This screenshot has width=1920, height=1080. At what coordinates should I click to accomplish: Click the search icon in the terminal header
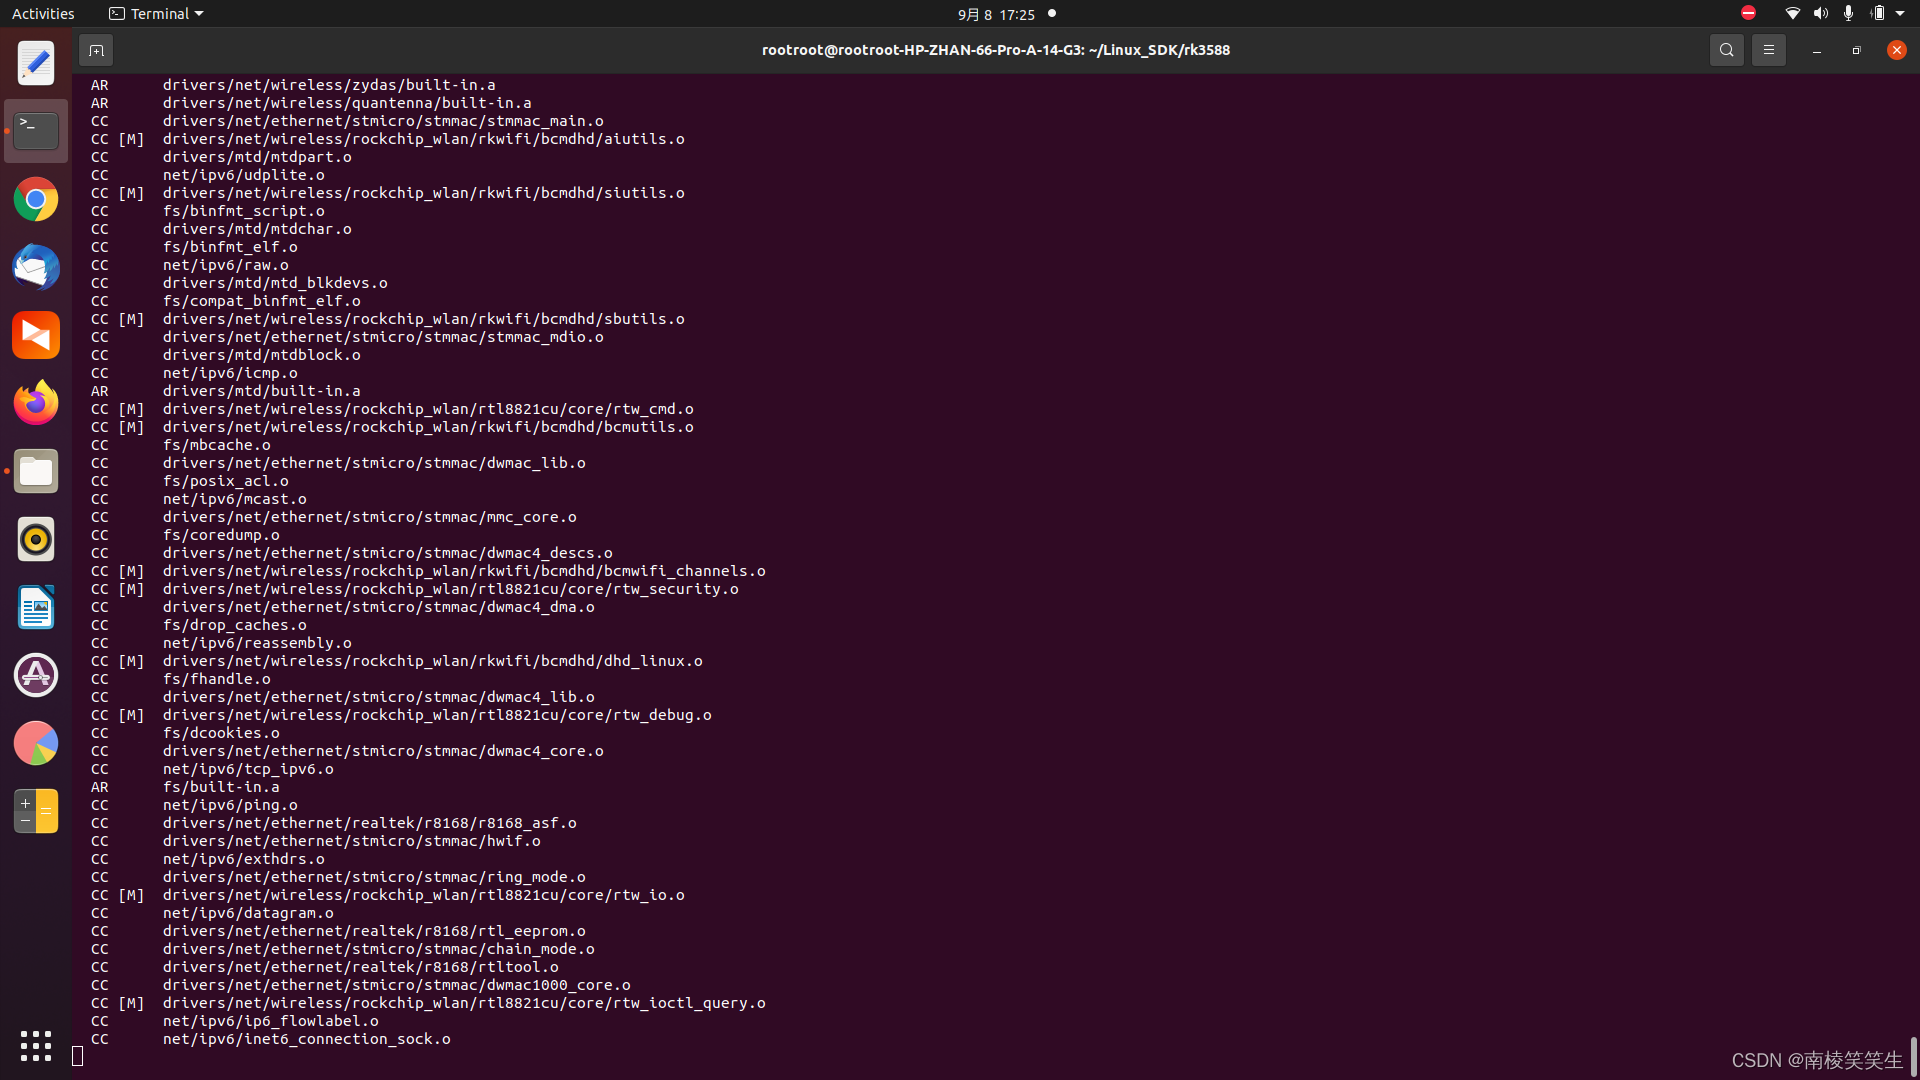1727,49
